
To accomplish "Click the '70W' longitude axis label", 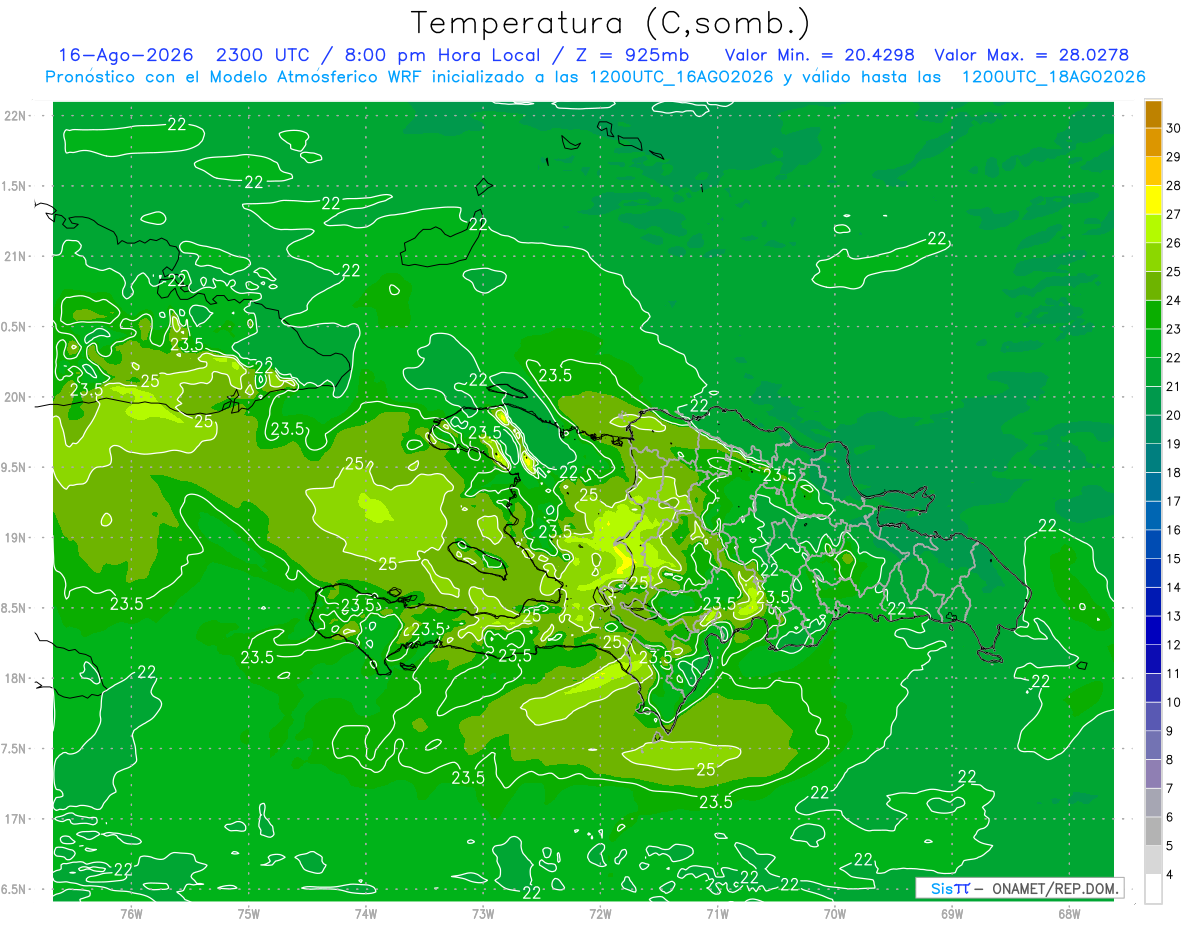I will 835,913.
